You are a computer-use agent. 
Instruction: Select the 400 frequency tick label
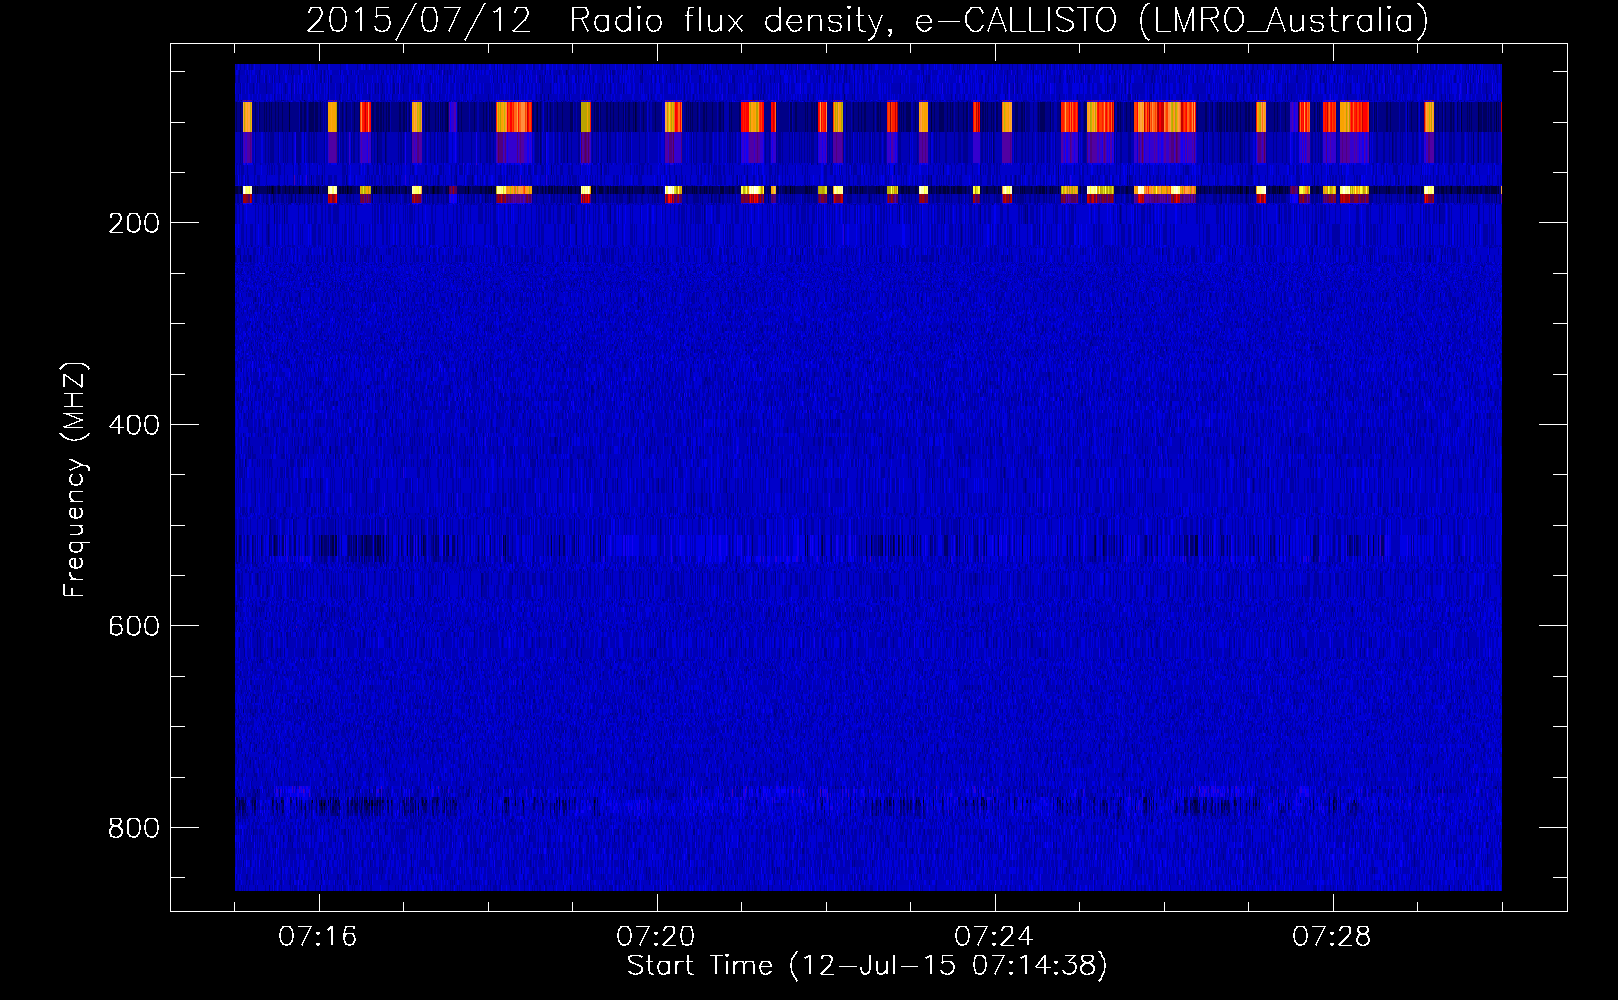134,425
